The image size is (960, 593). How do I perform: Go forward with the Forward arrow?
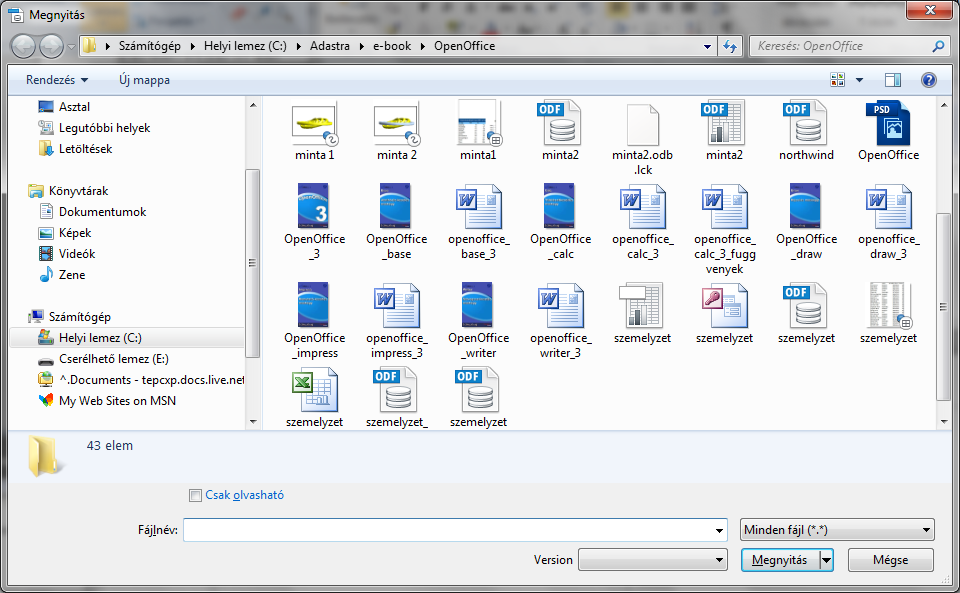point(51,47)
